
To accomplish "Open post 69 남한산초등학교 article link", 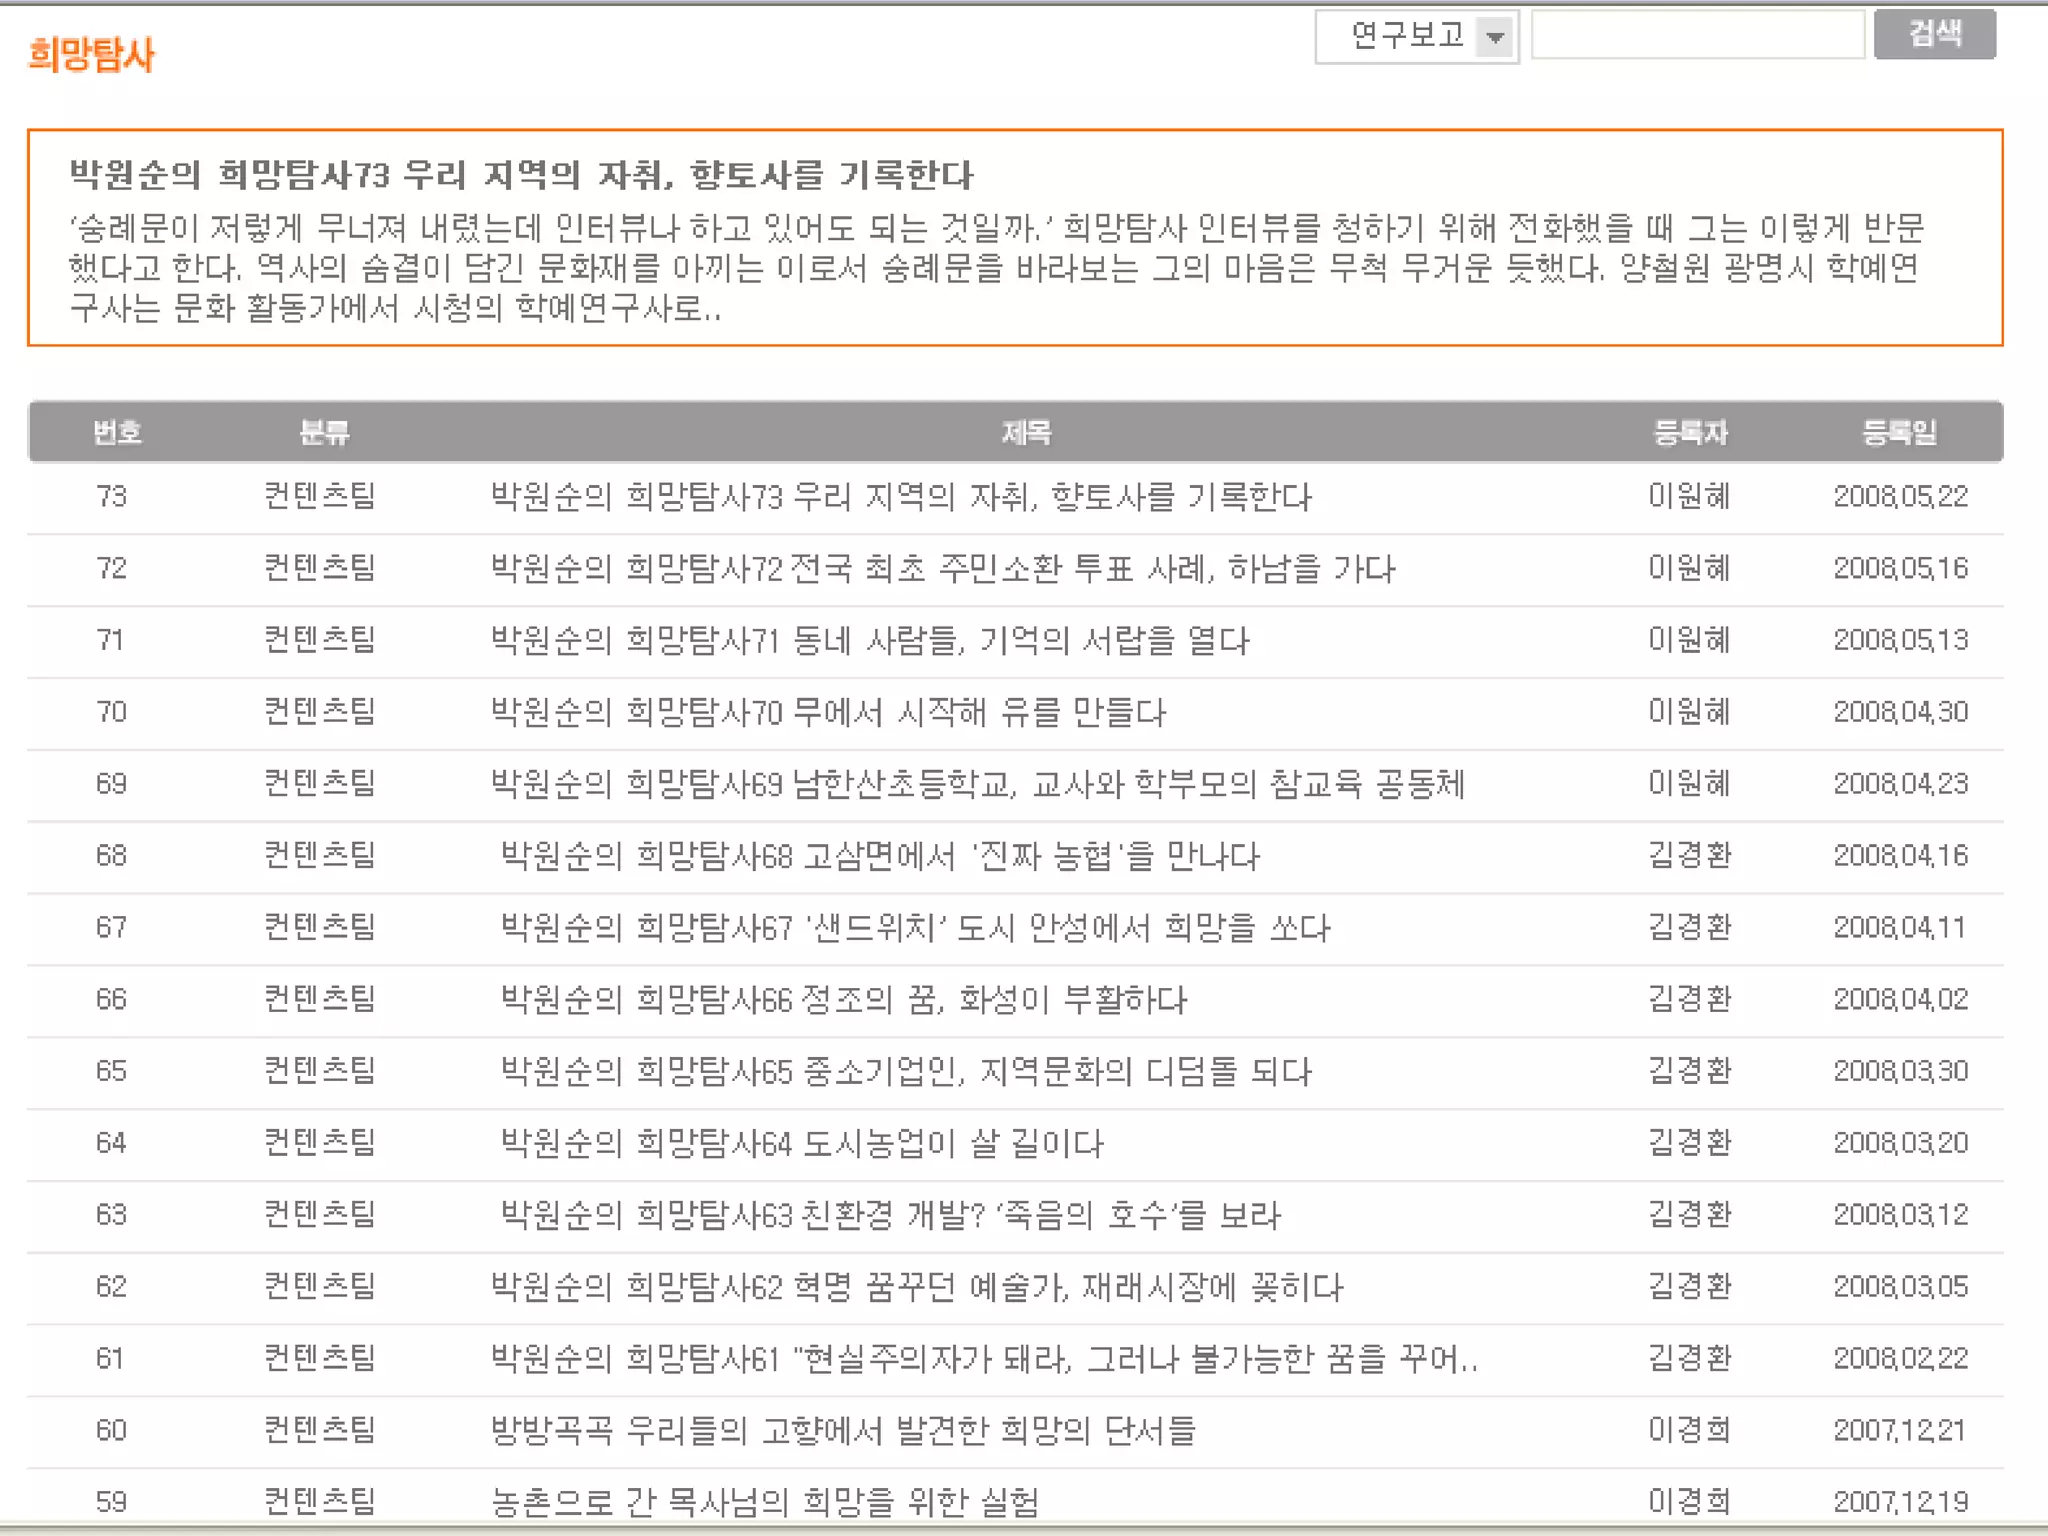I will pos(977,785).
